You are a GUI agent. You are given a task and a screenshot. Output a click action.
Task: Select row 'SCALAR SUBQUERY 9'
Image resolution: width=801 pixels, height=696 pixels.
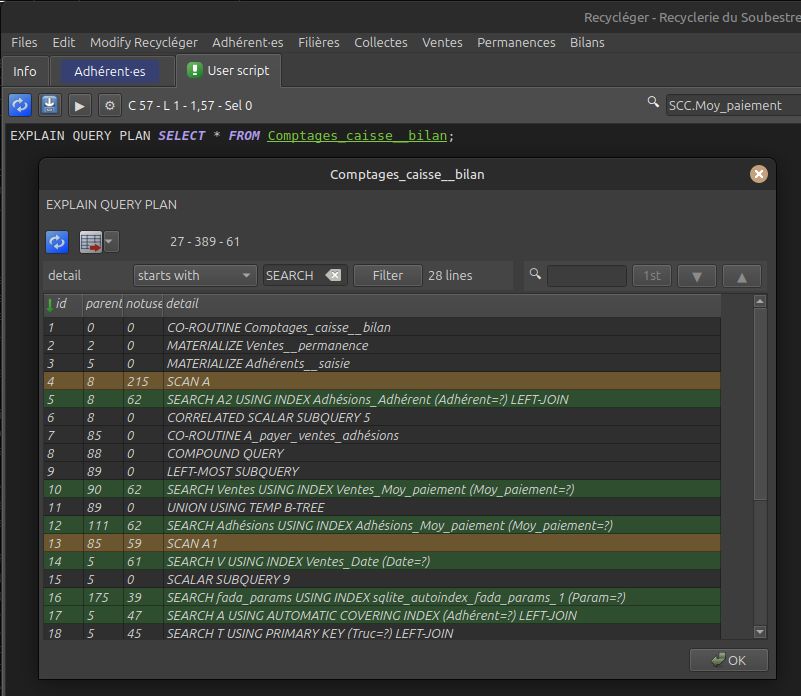[382, 579]
